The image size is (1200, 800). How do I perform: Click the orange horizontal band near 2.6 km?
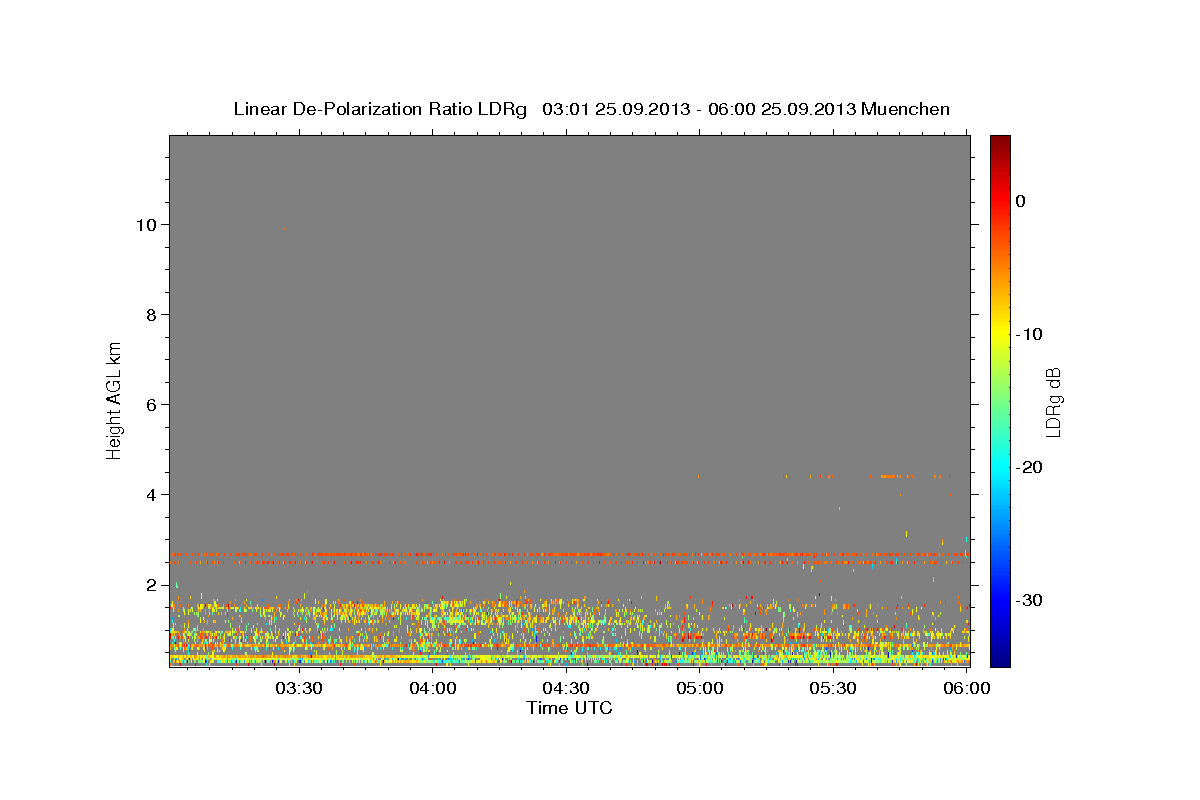[x=569, y=554]
